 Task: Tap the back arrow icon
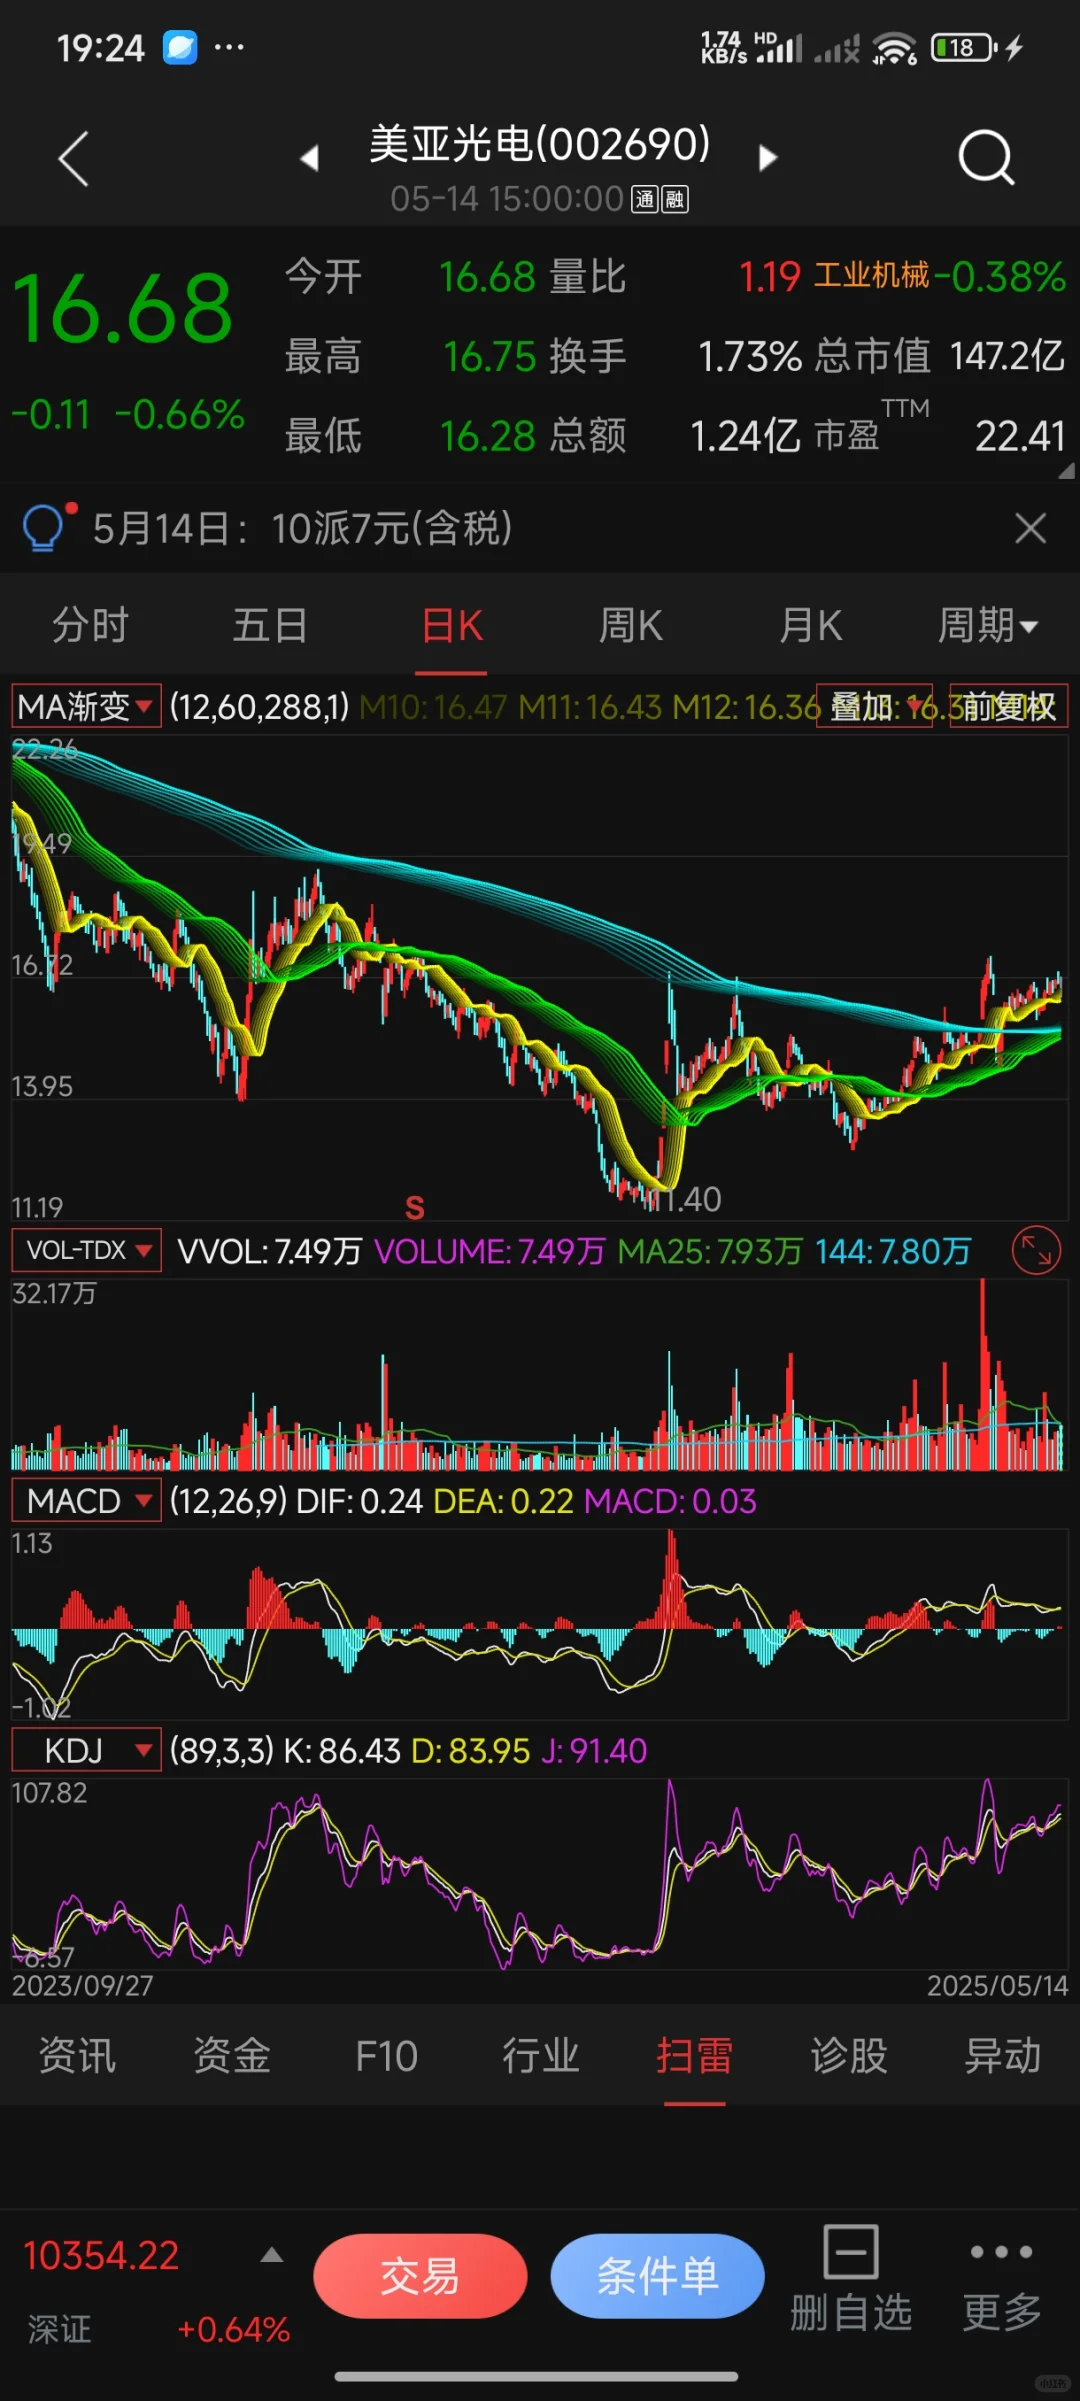point(73,158)
